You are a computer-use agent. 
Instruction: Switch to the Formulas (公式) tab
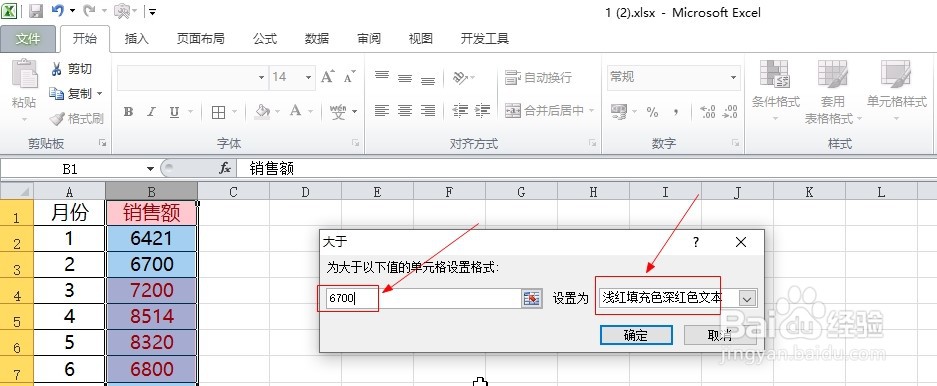(x=264, y=39)
